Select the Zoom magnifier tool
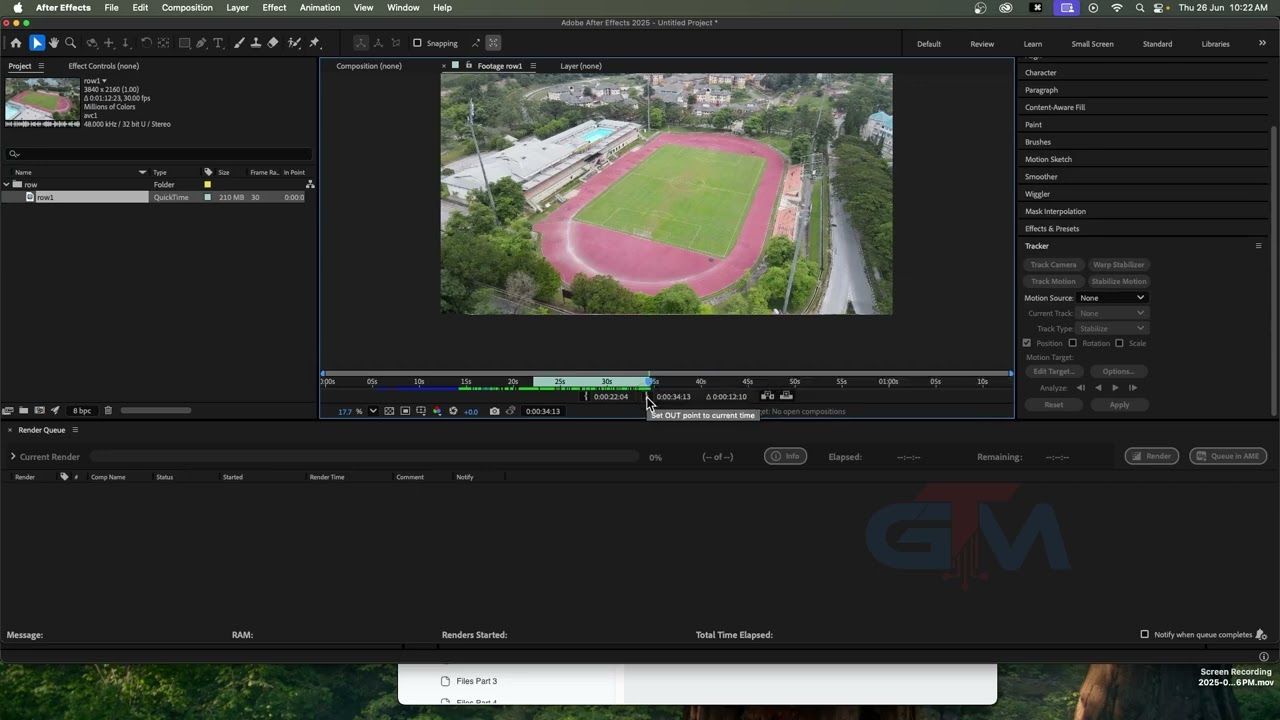1280x720 pixels. [x=70, y=43]
